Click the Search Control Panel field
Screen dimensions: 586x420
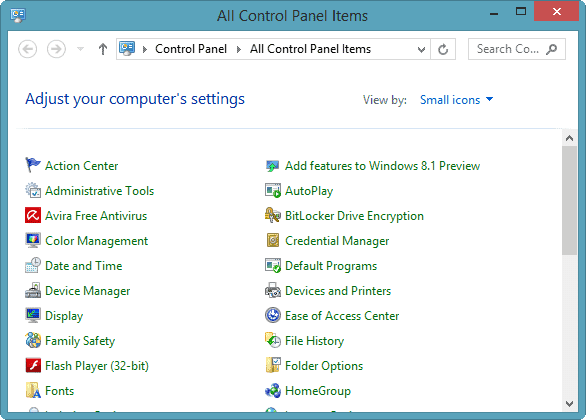coord(516,49)
